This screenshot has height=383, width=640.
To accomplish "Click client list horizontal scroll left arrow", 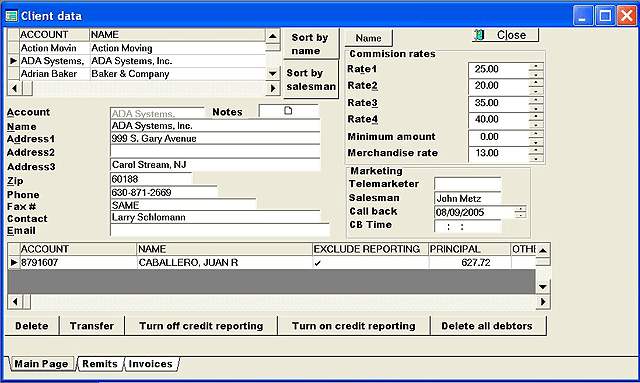I will [15, 88].
